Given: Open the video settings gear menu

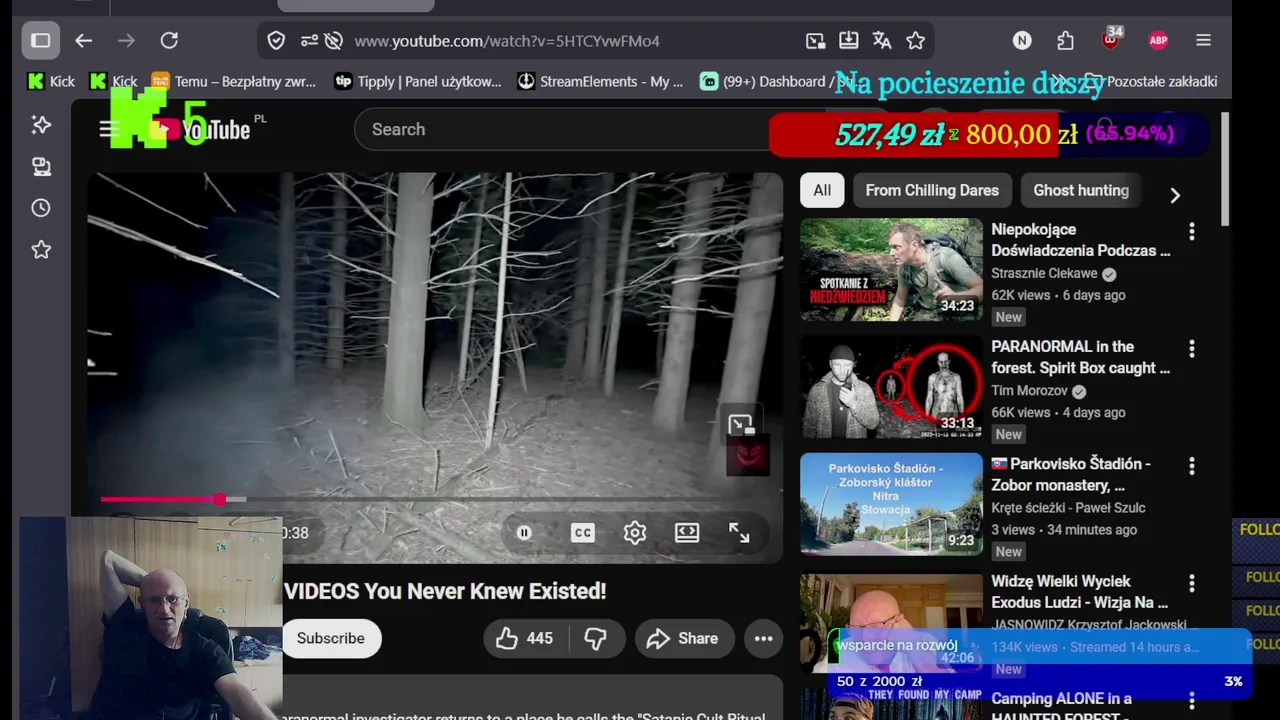Looking at the screenshot, I should coord(635,533).
